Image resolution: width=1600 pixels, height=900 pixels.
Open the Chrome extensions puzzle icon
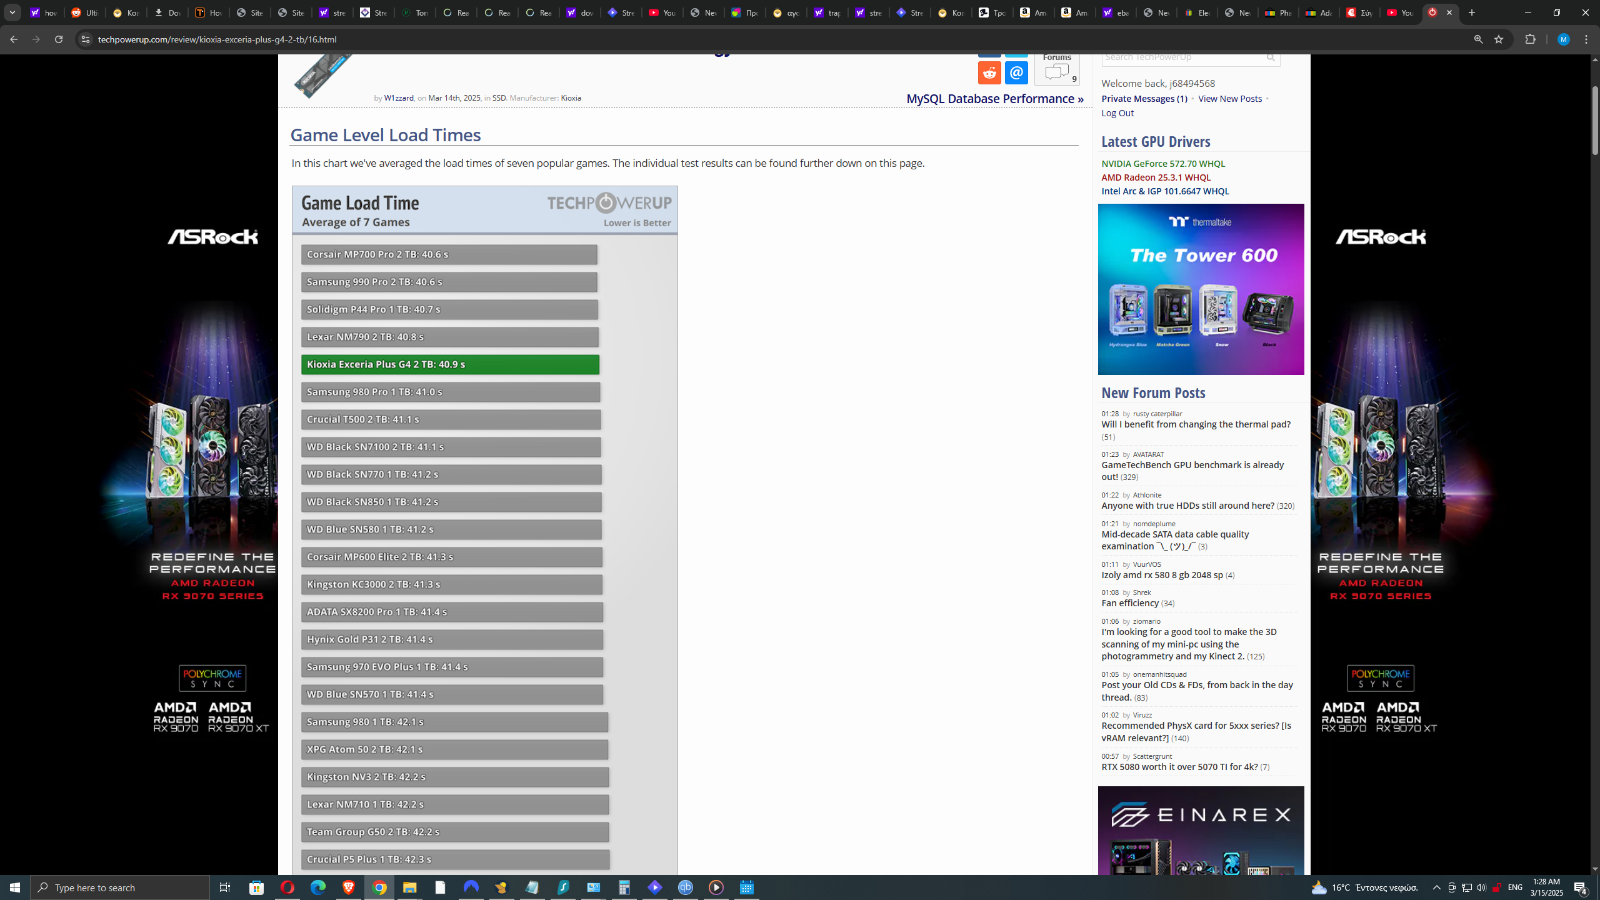(1530, 39)
